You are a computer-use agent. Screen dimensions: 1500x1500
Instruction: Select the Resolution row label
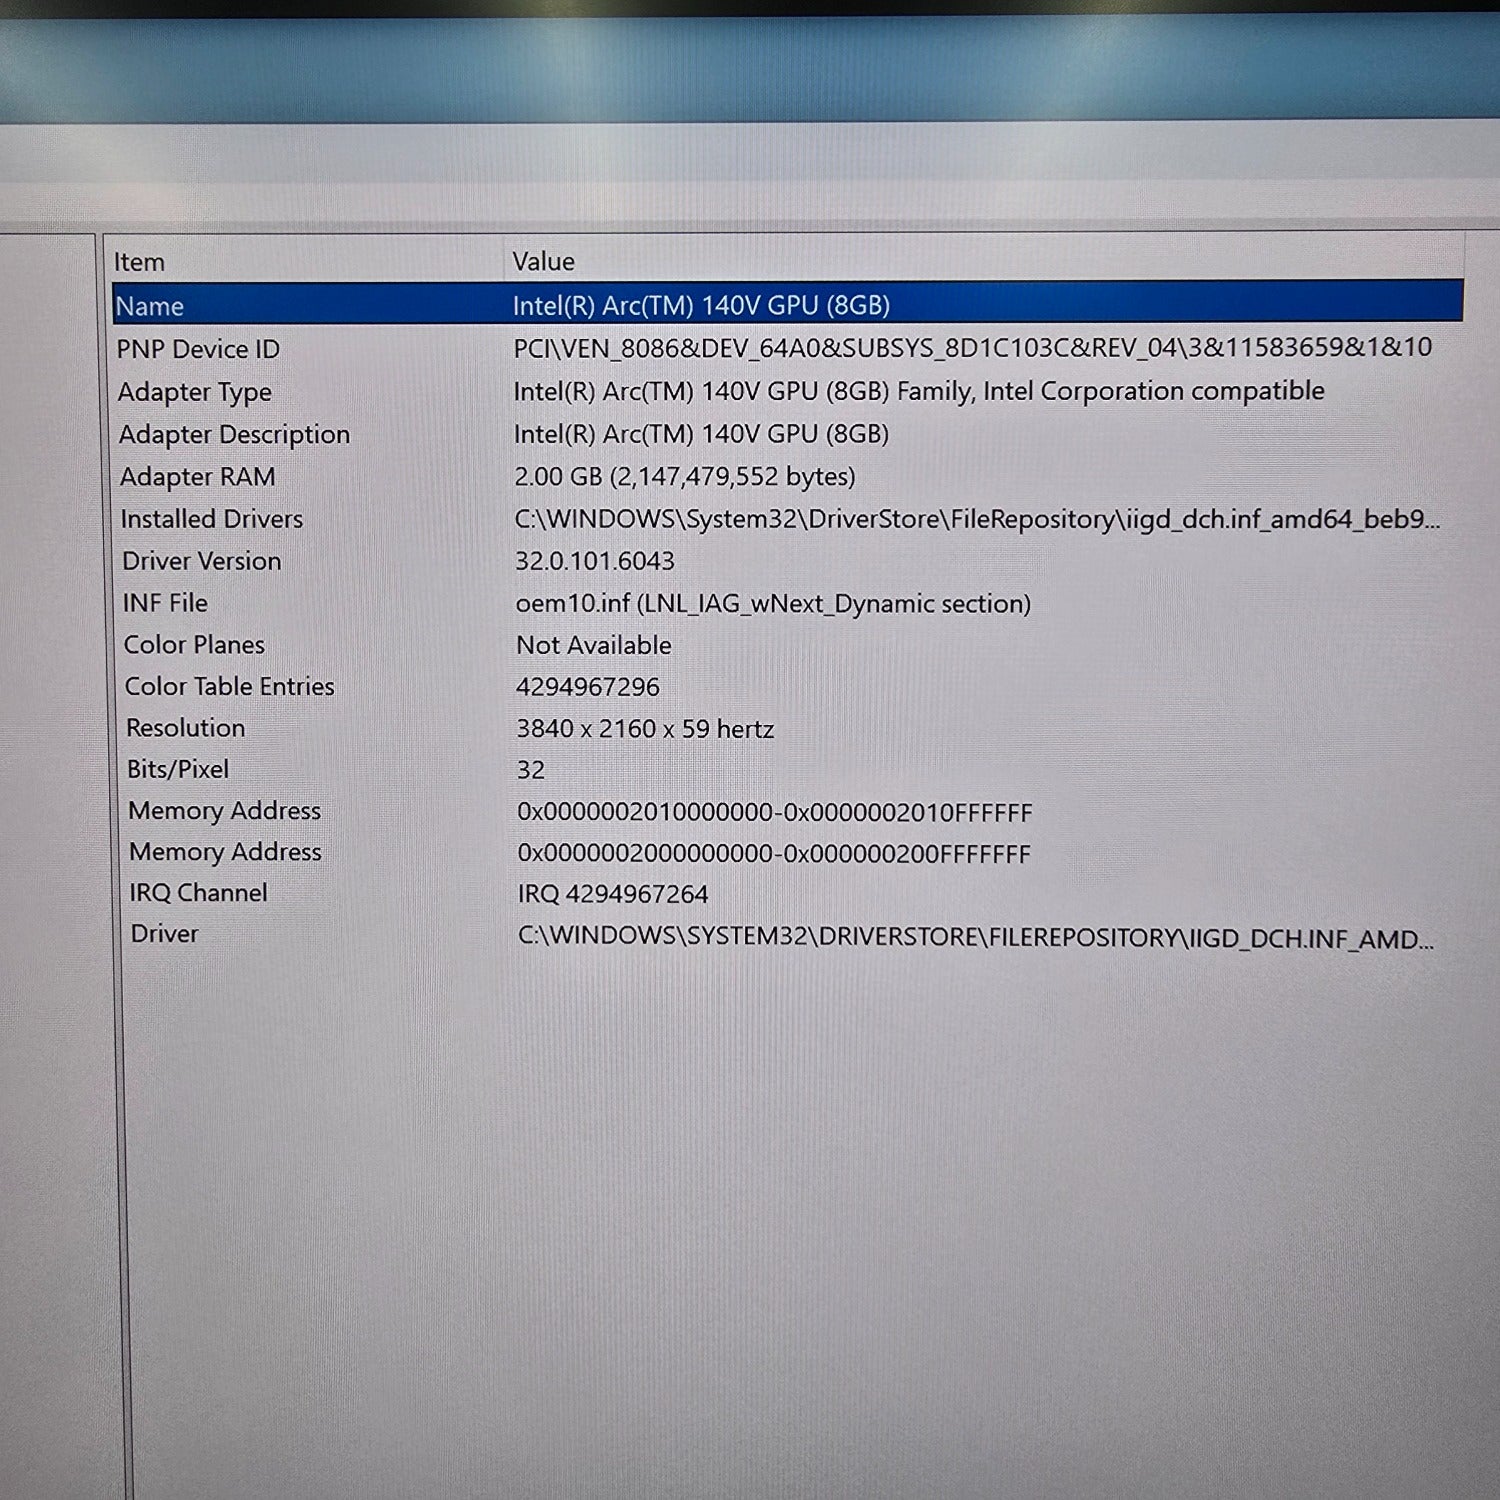(x=185, y=728)
